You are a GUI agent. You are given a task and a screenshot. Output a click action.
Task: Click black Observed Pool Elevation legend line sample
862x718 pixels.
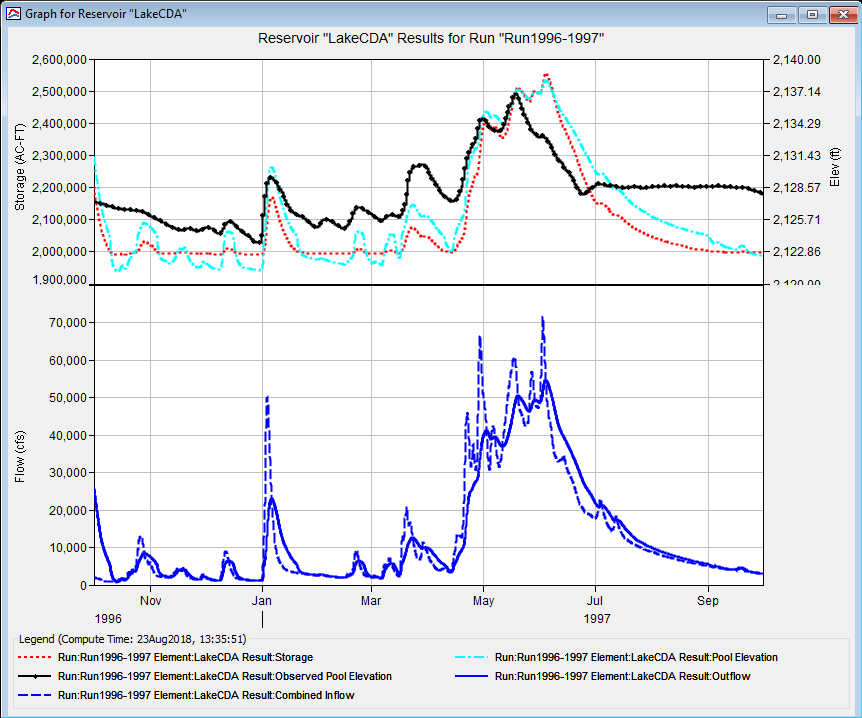(x=35, y=676)
